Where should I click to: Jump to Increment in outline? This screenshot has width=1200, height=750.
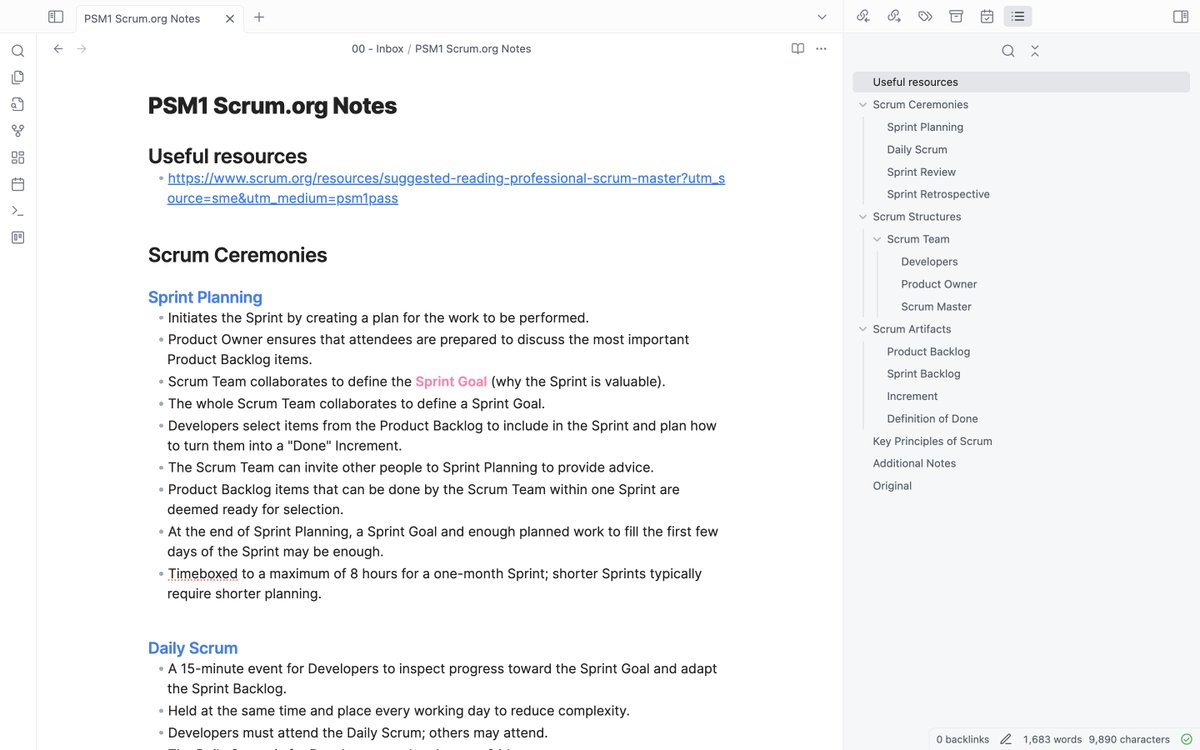pyautogui.click(x=912, y=396)
